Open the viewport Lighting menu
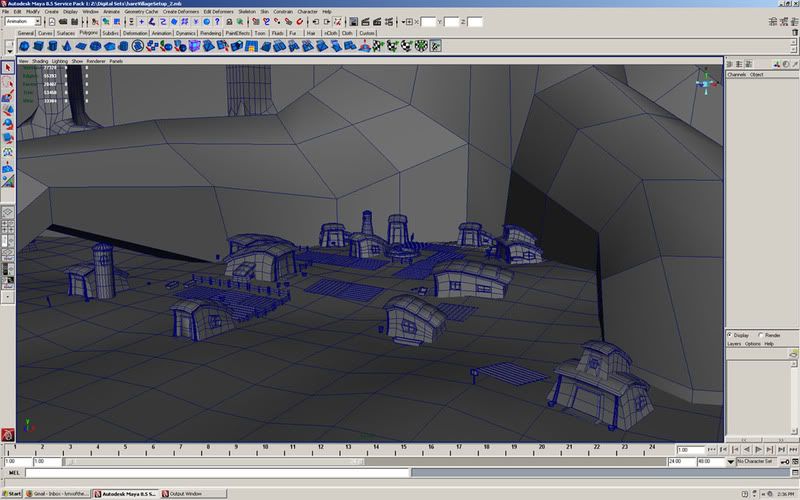The image size is (800, 500). pyautogui.click(x=60, y=61)
